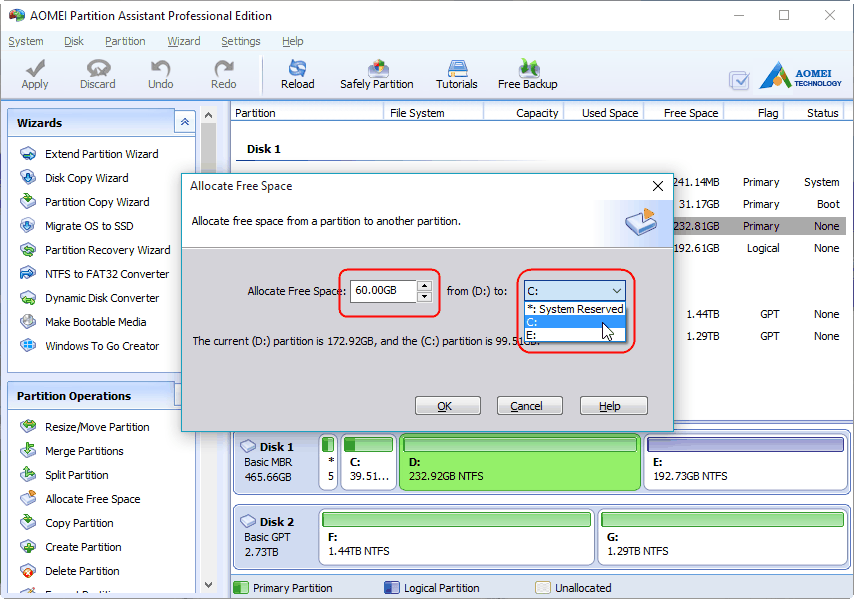Screen dimensions: 854x599
Task: Select the Undo icon
Action: 160,73
